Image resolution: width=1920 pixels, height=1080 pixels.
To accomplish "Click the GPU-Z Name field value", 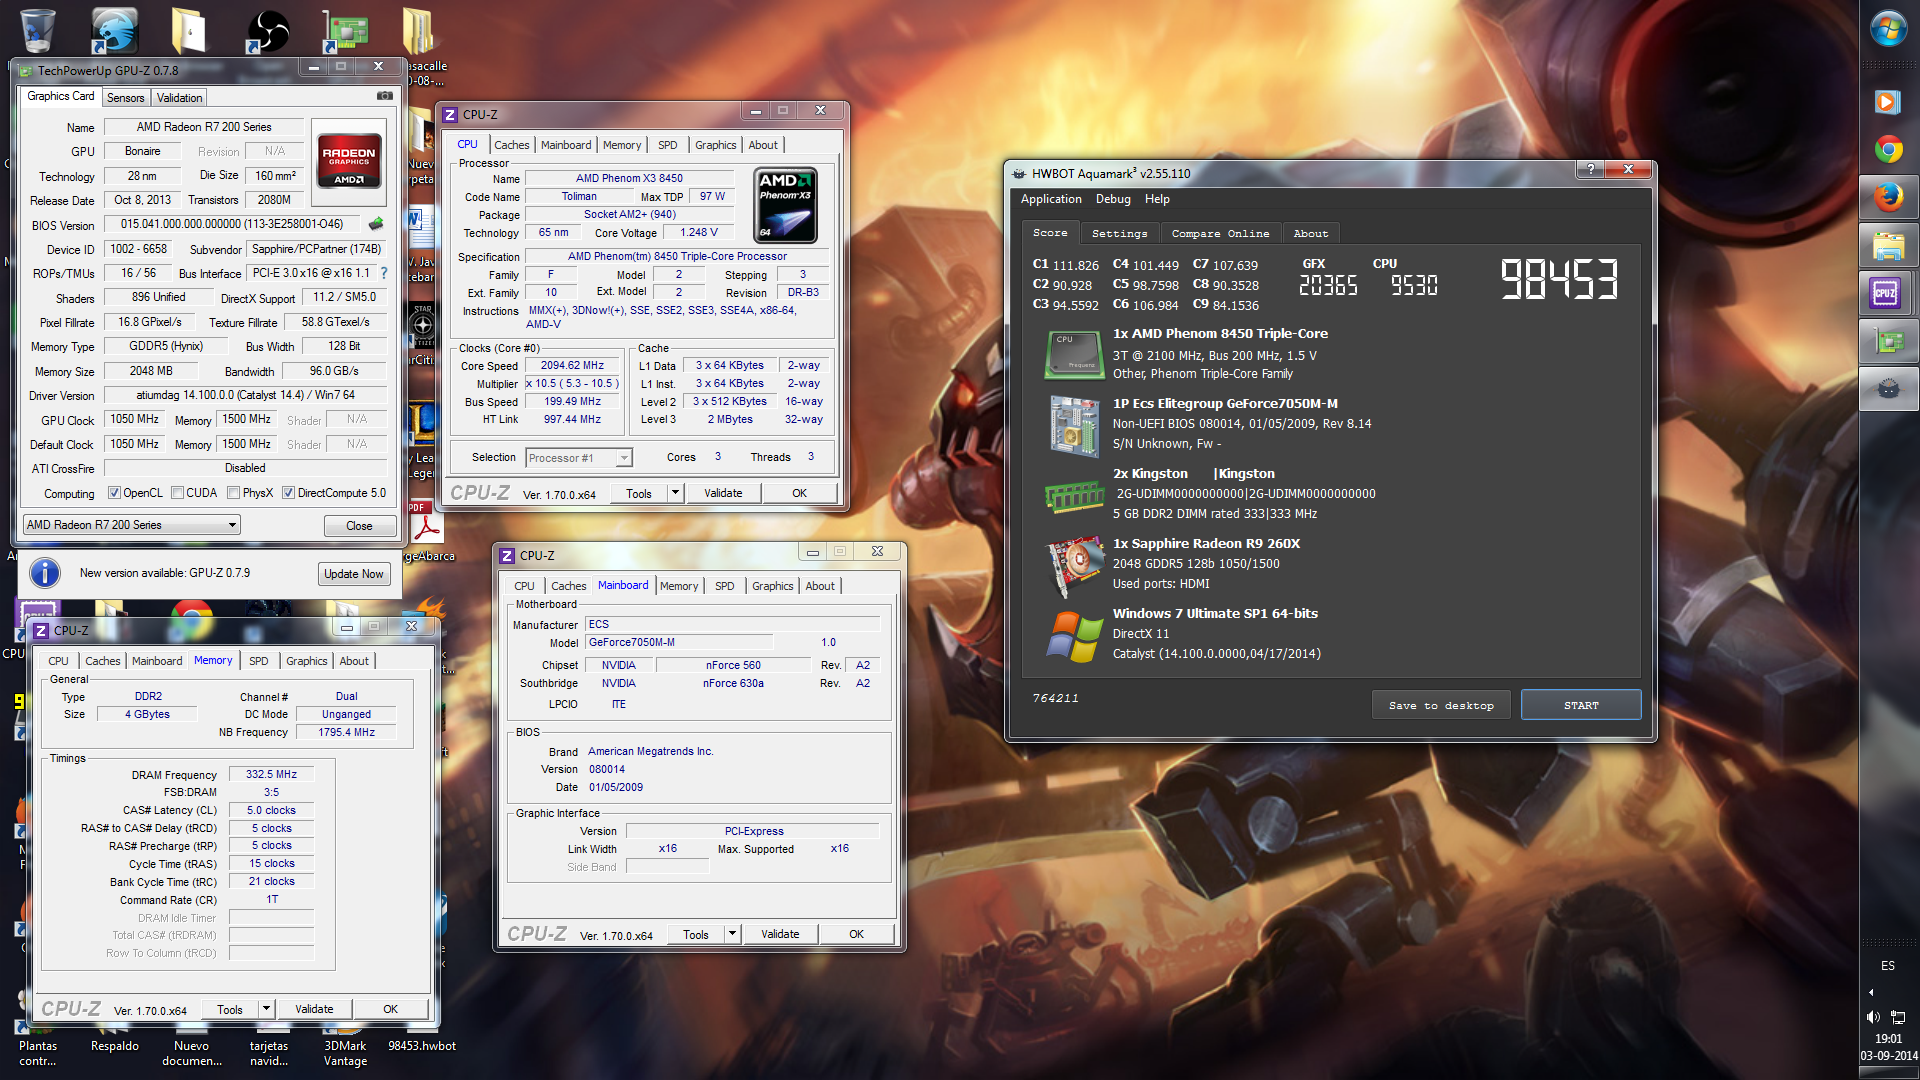I will tap(204, 127).
